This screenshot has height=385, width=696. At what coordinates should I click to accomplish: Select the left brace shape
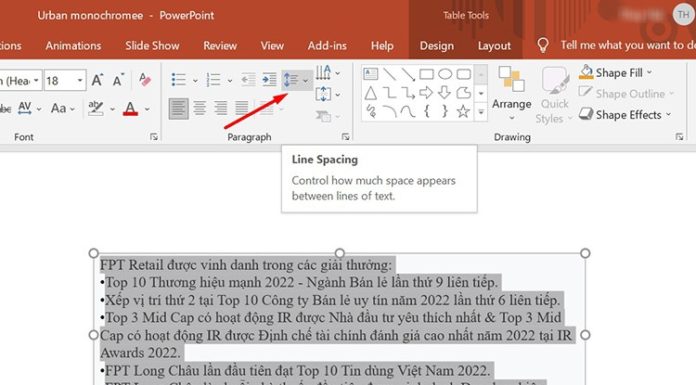point(427,111)
